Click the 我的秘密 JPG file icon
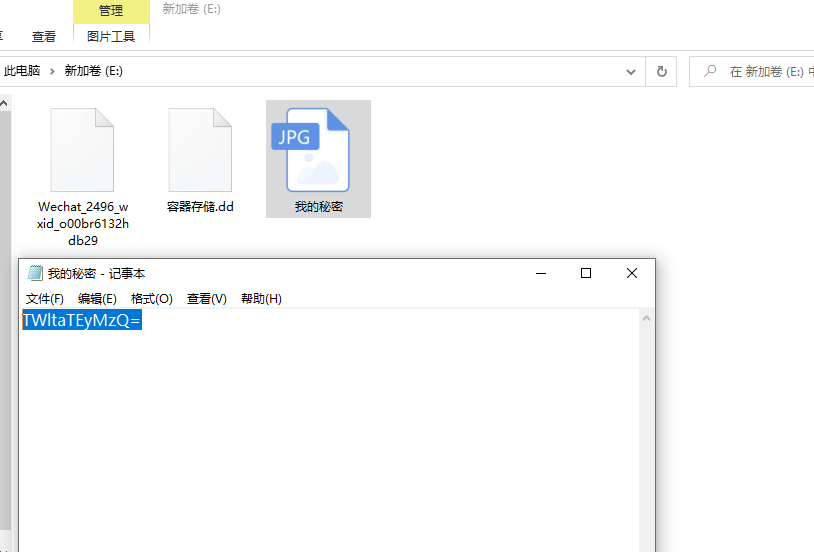Image resolution: width=814 pixels, height=552 pixels. point(318,150)
